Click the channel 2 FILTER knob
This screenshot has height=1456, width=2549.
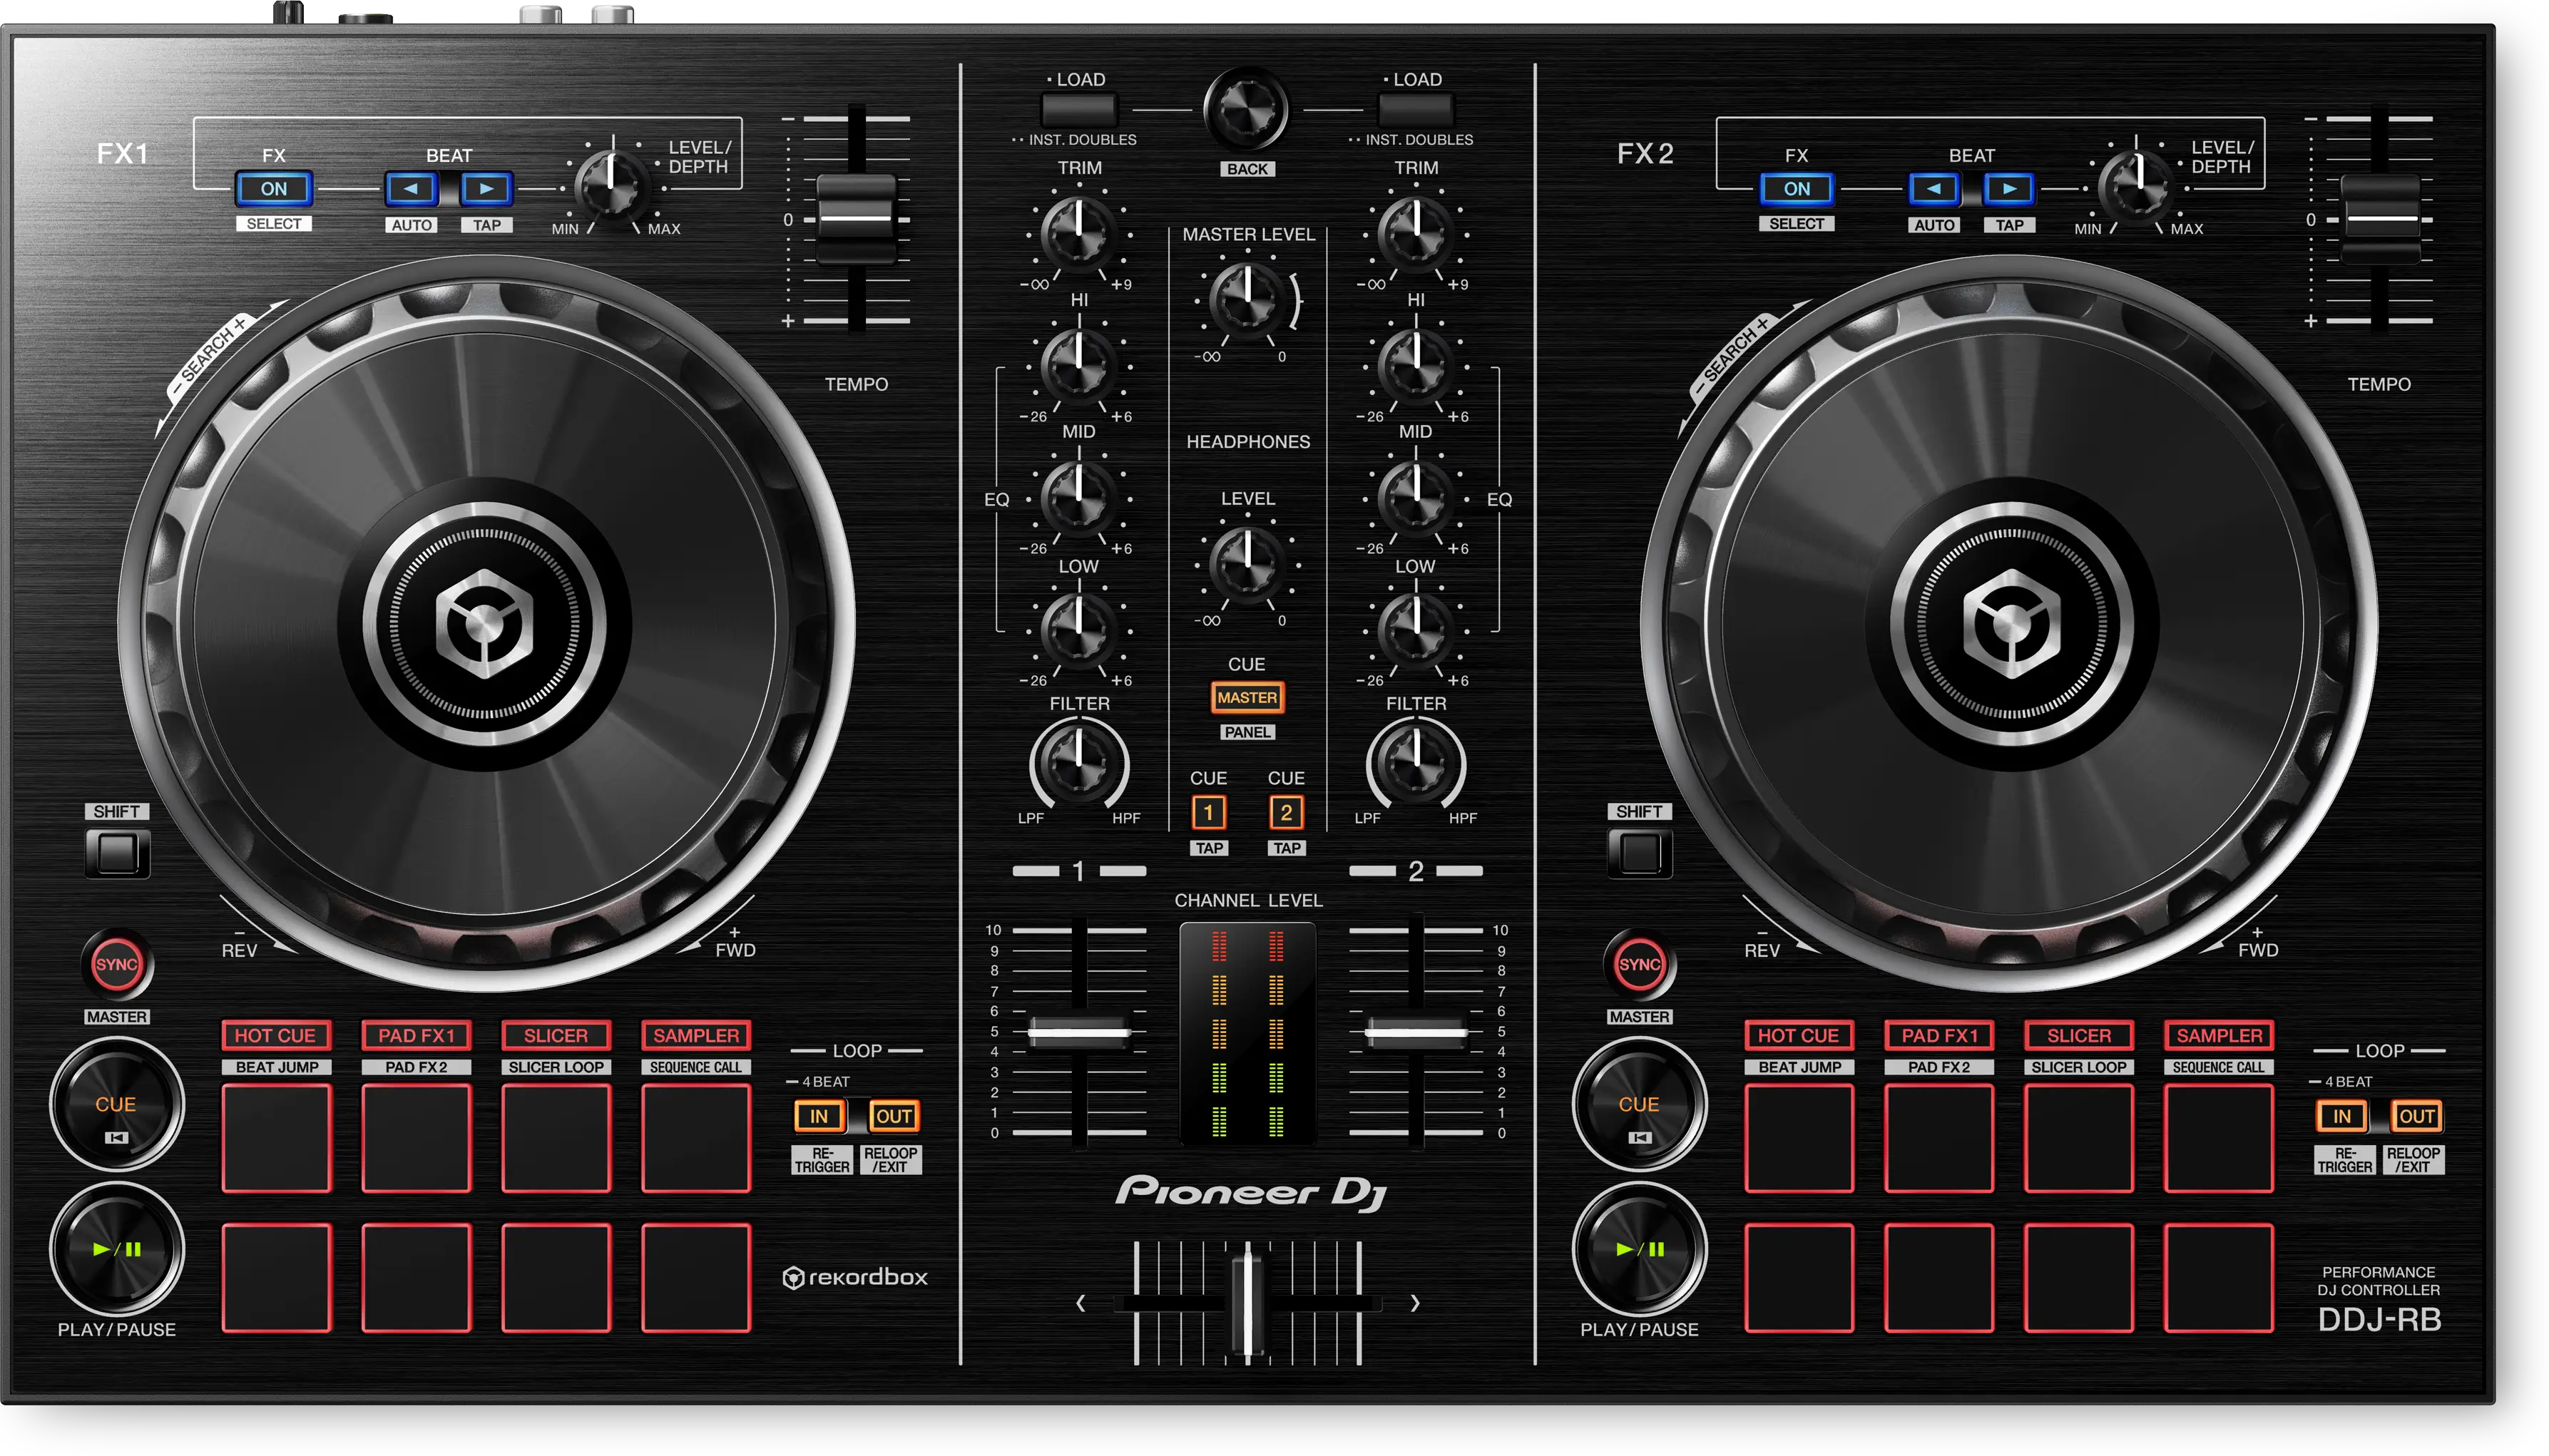coord(1415,765)
